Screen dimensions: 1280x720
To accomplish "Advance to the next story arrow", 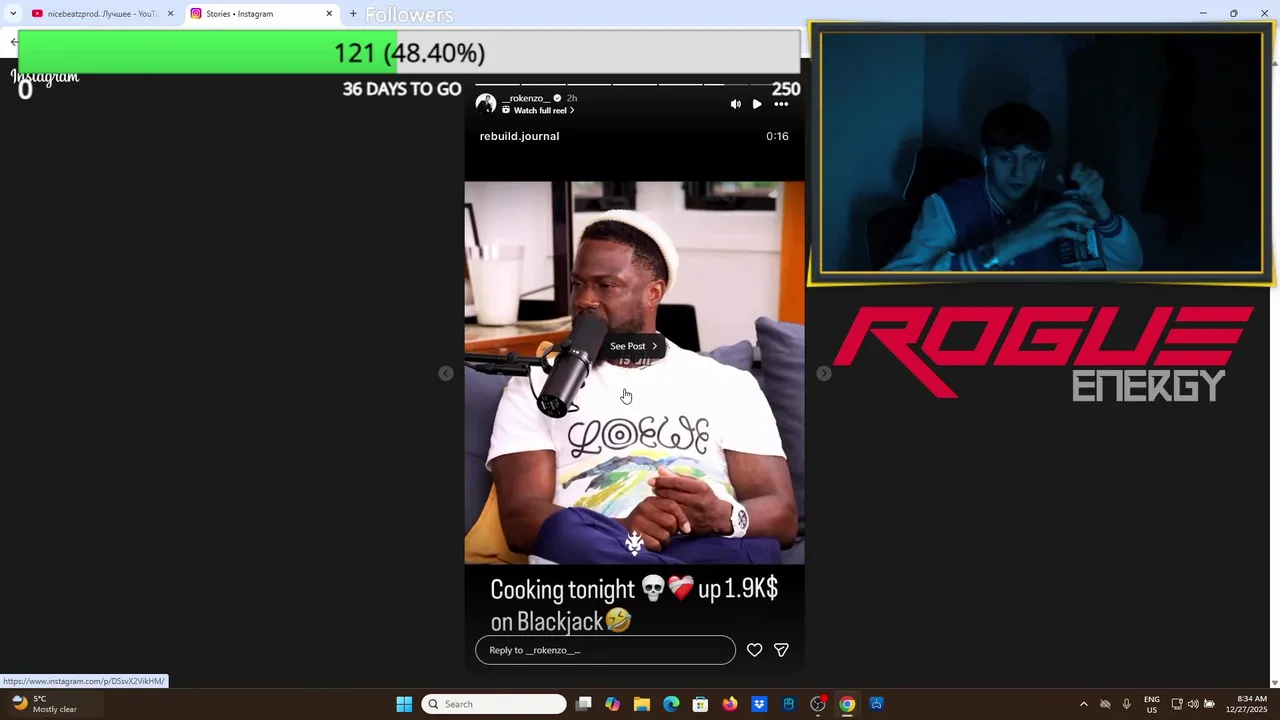I will point(824,373).
